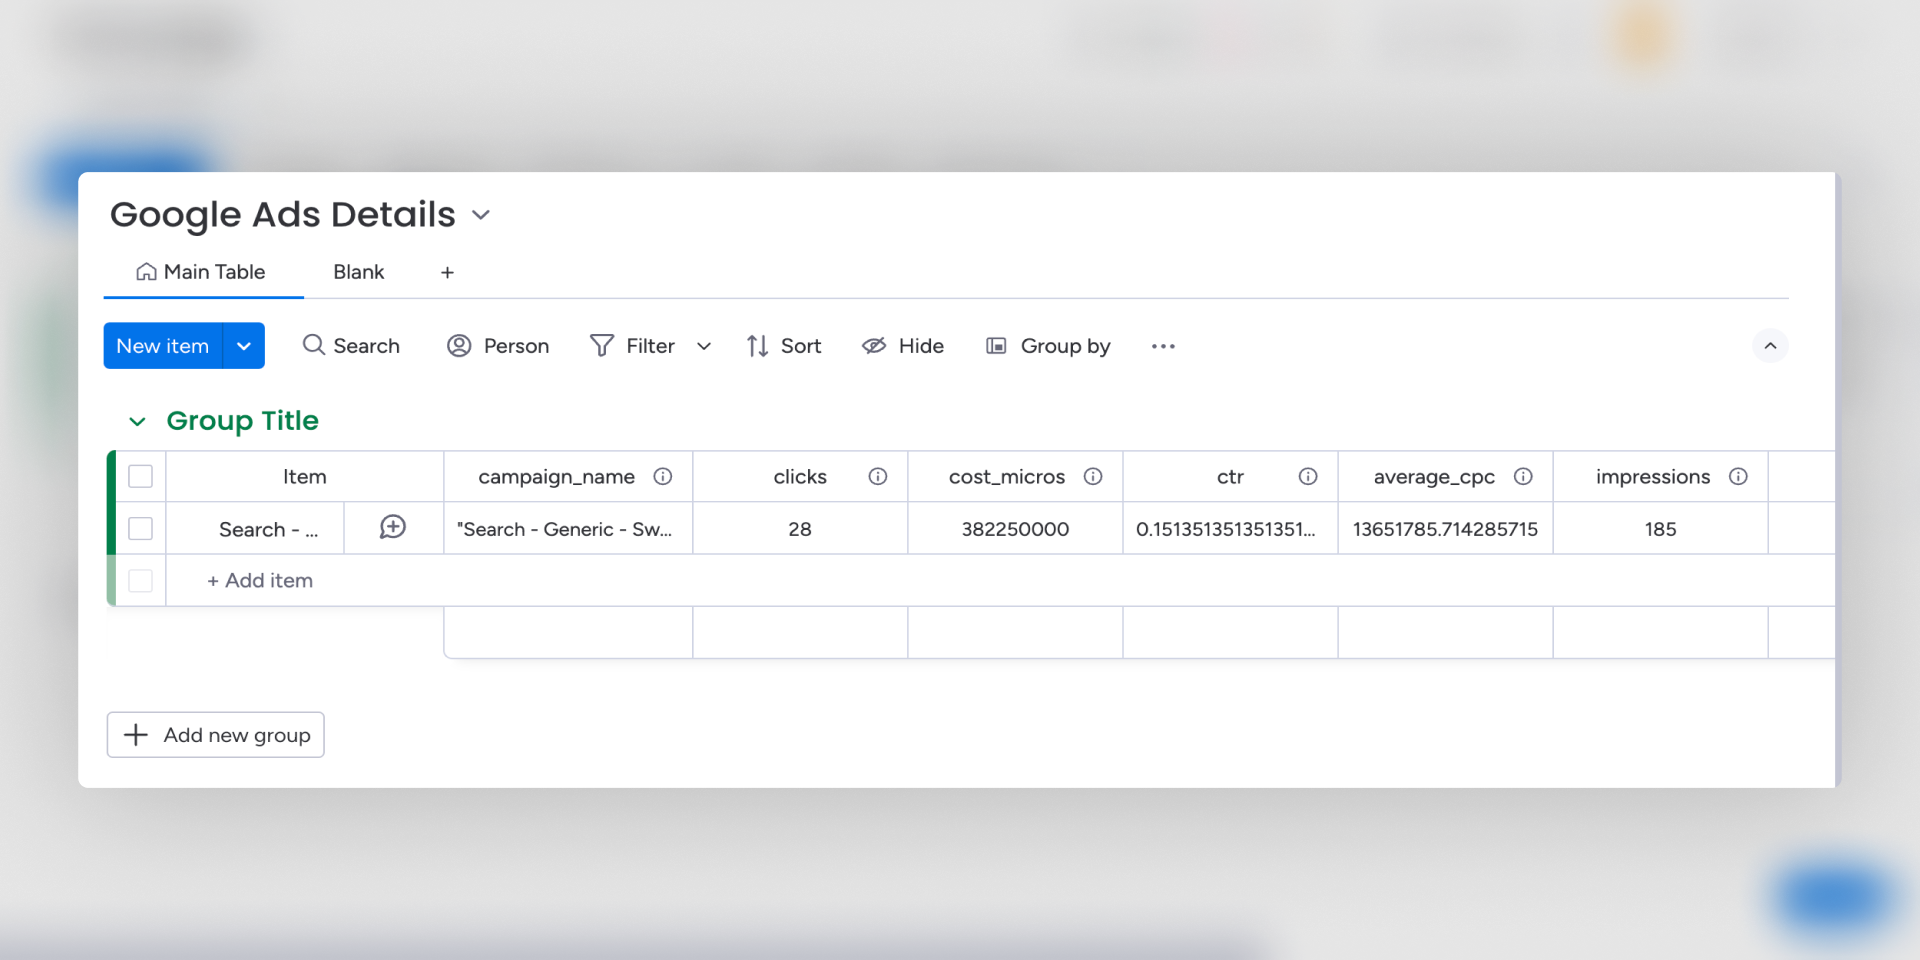
Task: Click the cost_micros column header
Action: tap(1015, 476)
